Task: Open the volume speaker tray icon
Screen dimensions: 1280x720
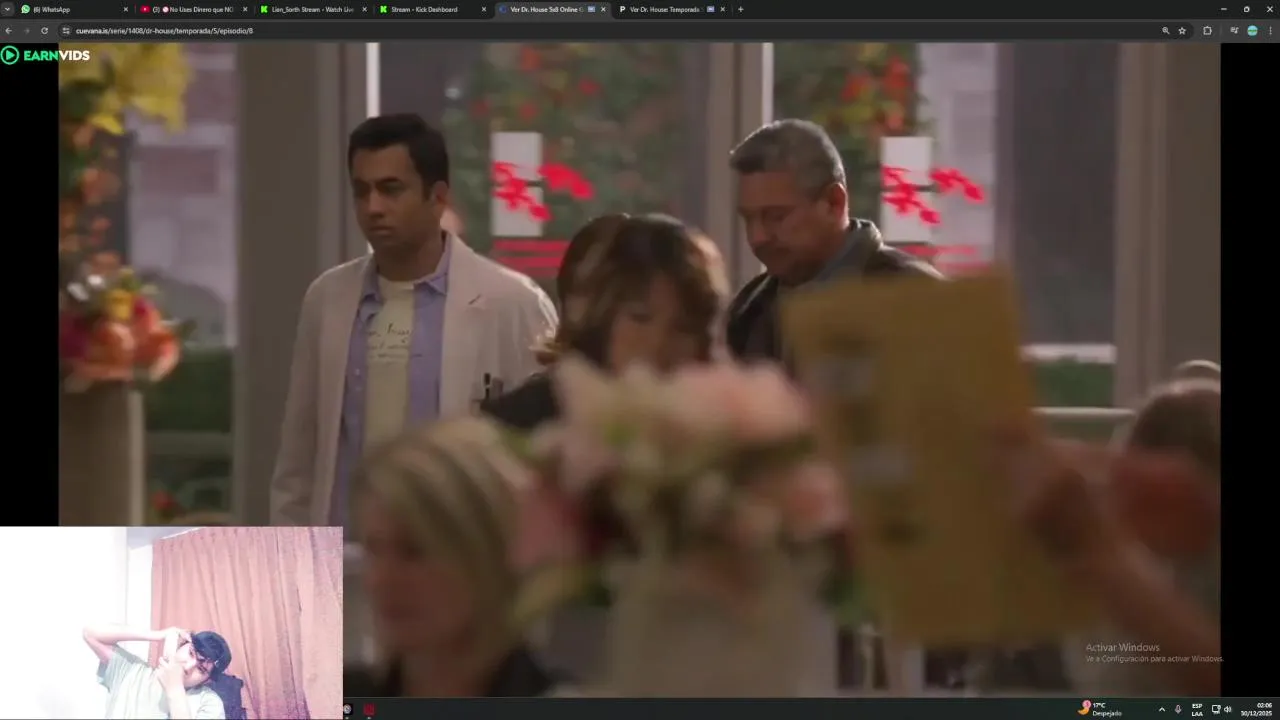Action: (x=1228, y=709)
